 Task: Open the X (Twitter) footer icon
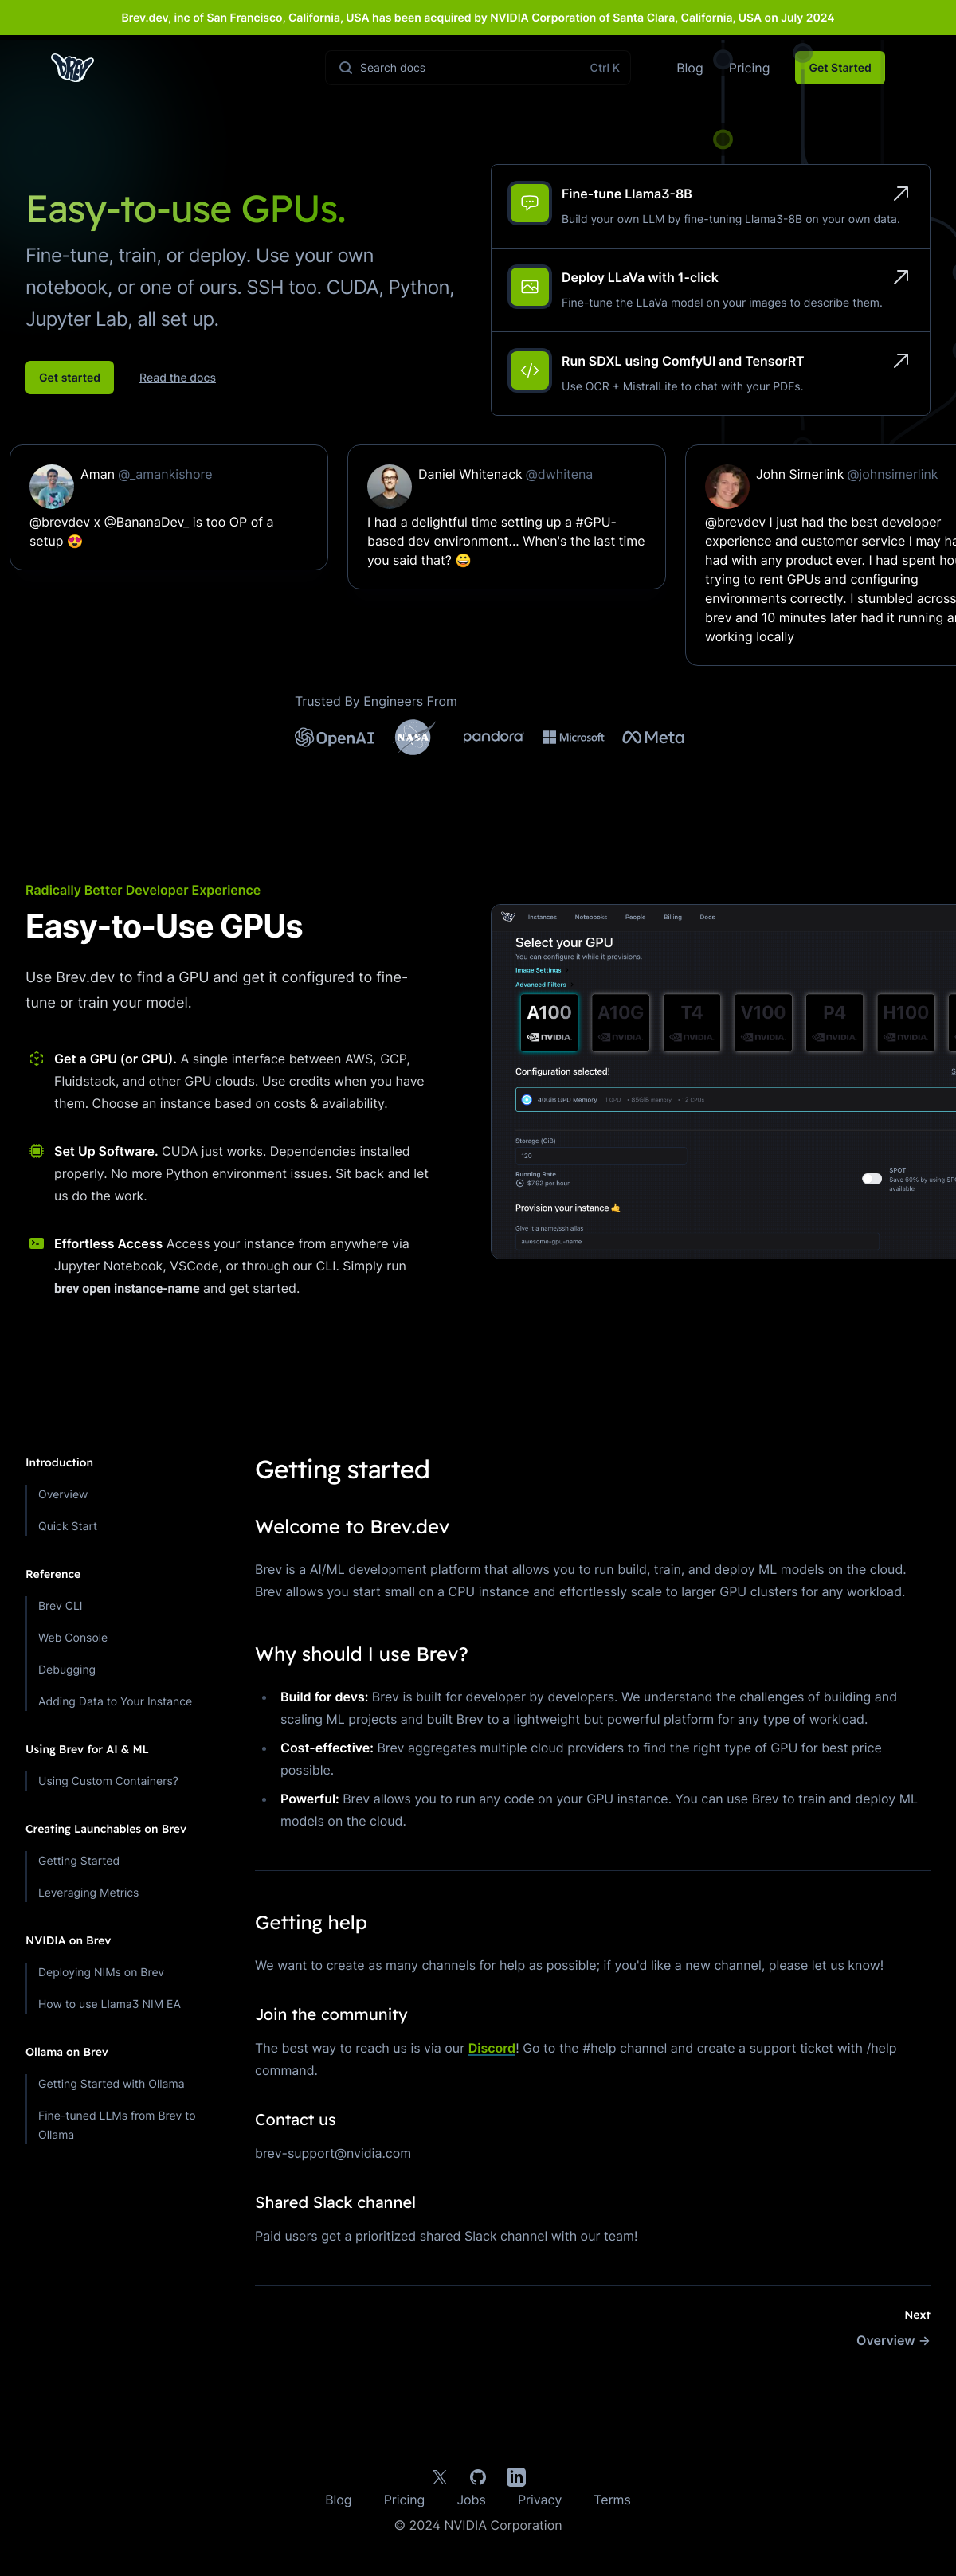(439, 2477)
